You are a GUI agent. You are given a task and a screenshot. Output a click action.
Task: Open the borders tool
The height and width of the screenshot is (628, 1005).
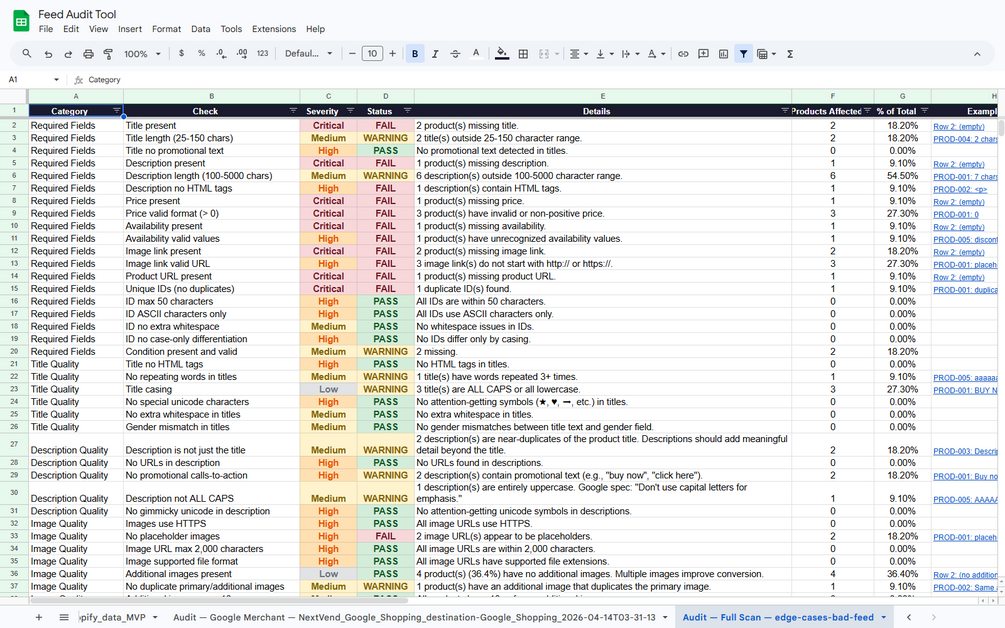(x=523, y=54)
